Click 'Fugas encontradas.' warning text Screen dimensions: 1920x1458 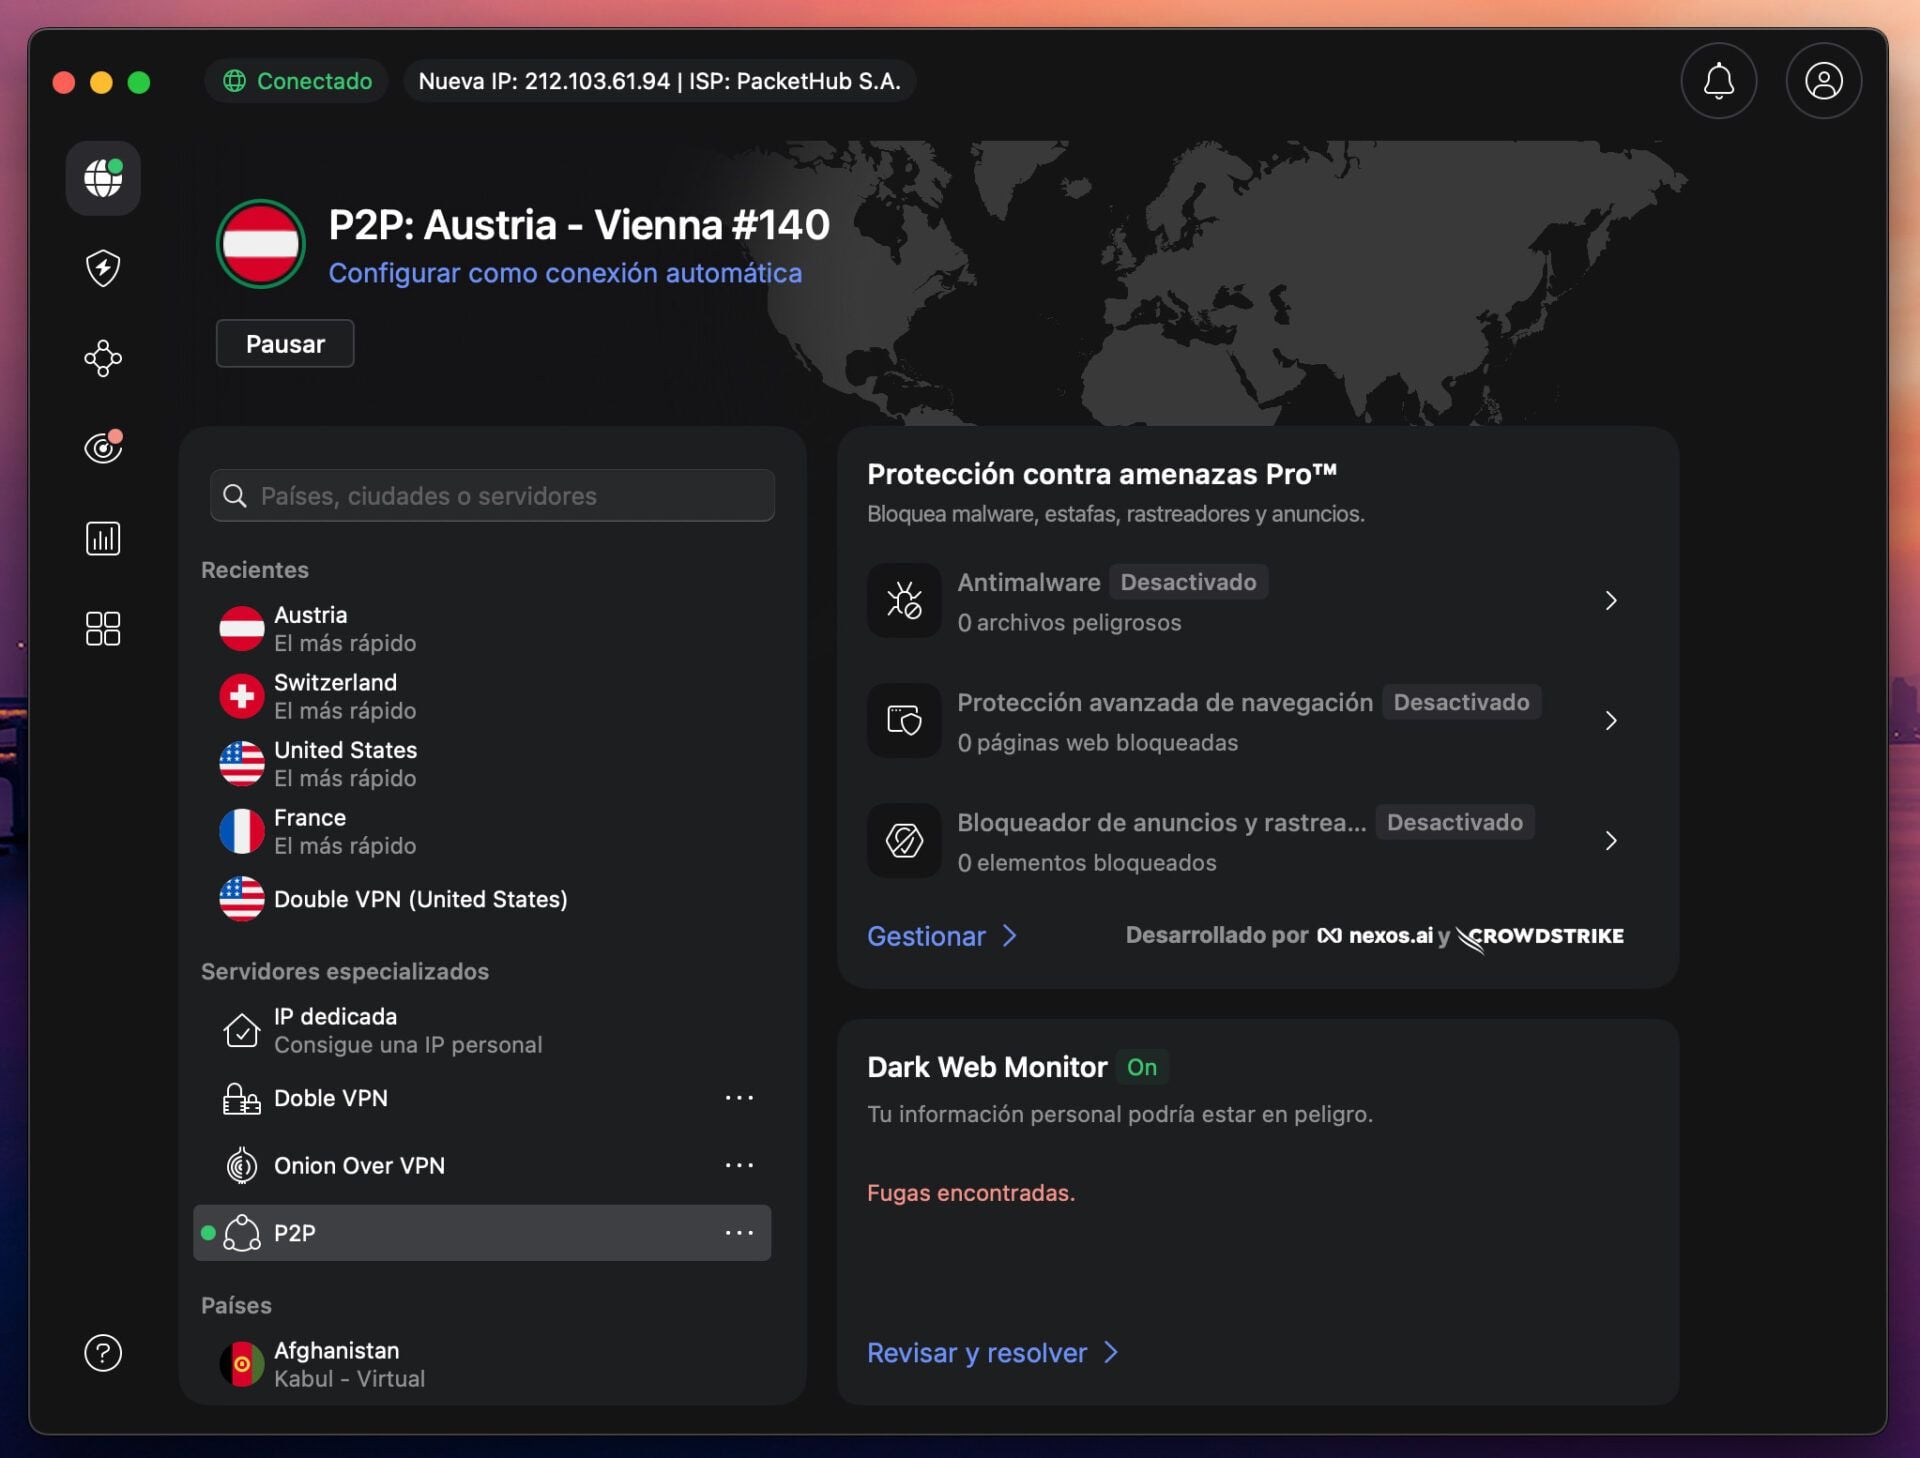[x=971, y=1193]
